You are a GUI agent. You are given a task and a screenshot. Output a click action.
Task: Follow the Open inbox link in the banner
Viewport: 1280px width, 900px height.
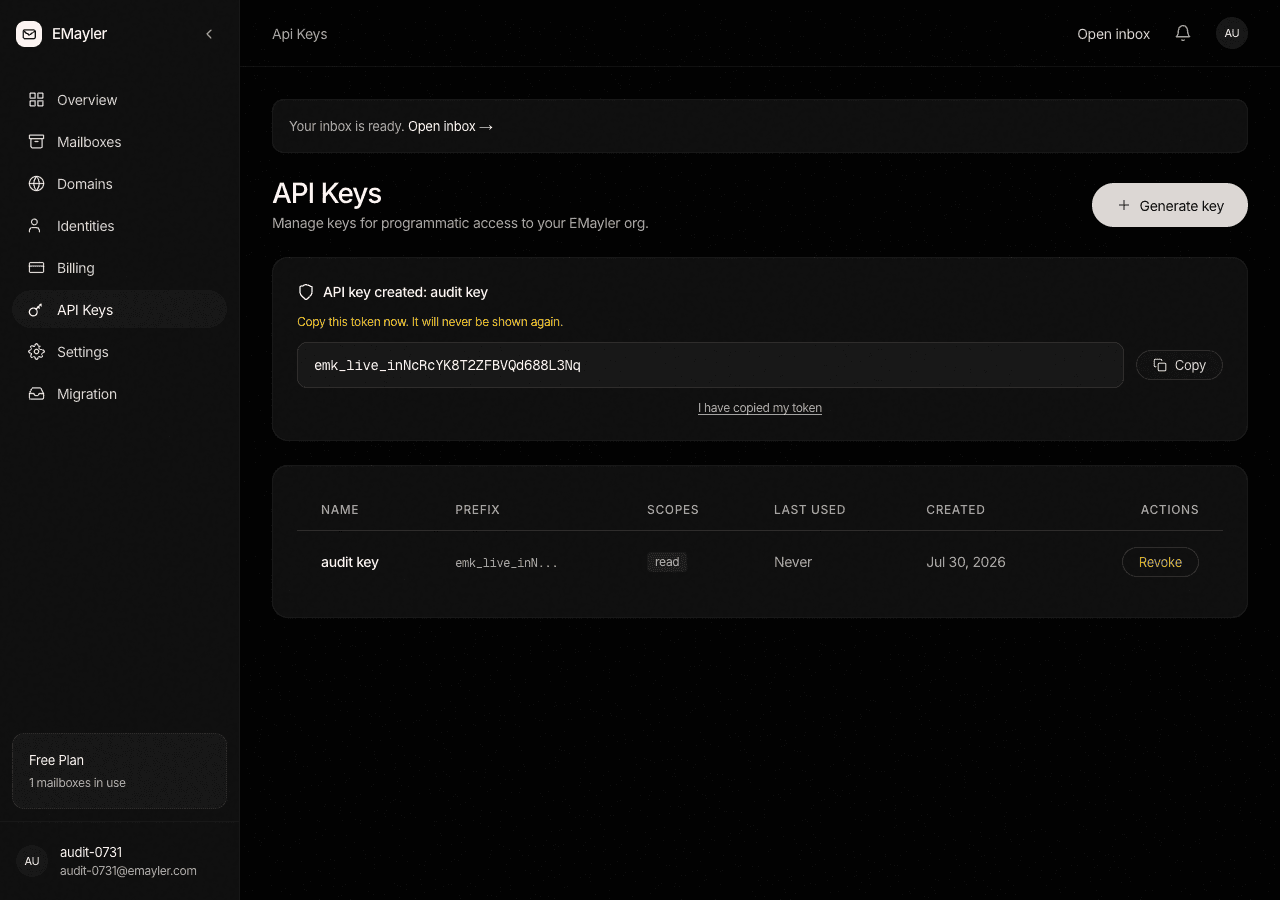(x=451, y=126)
